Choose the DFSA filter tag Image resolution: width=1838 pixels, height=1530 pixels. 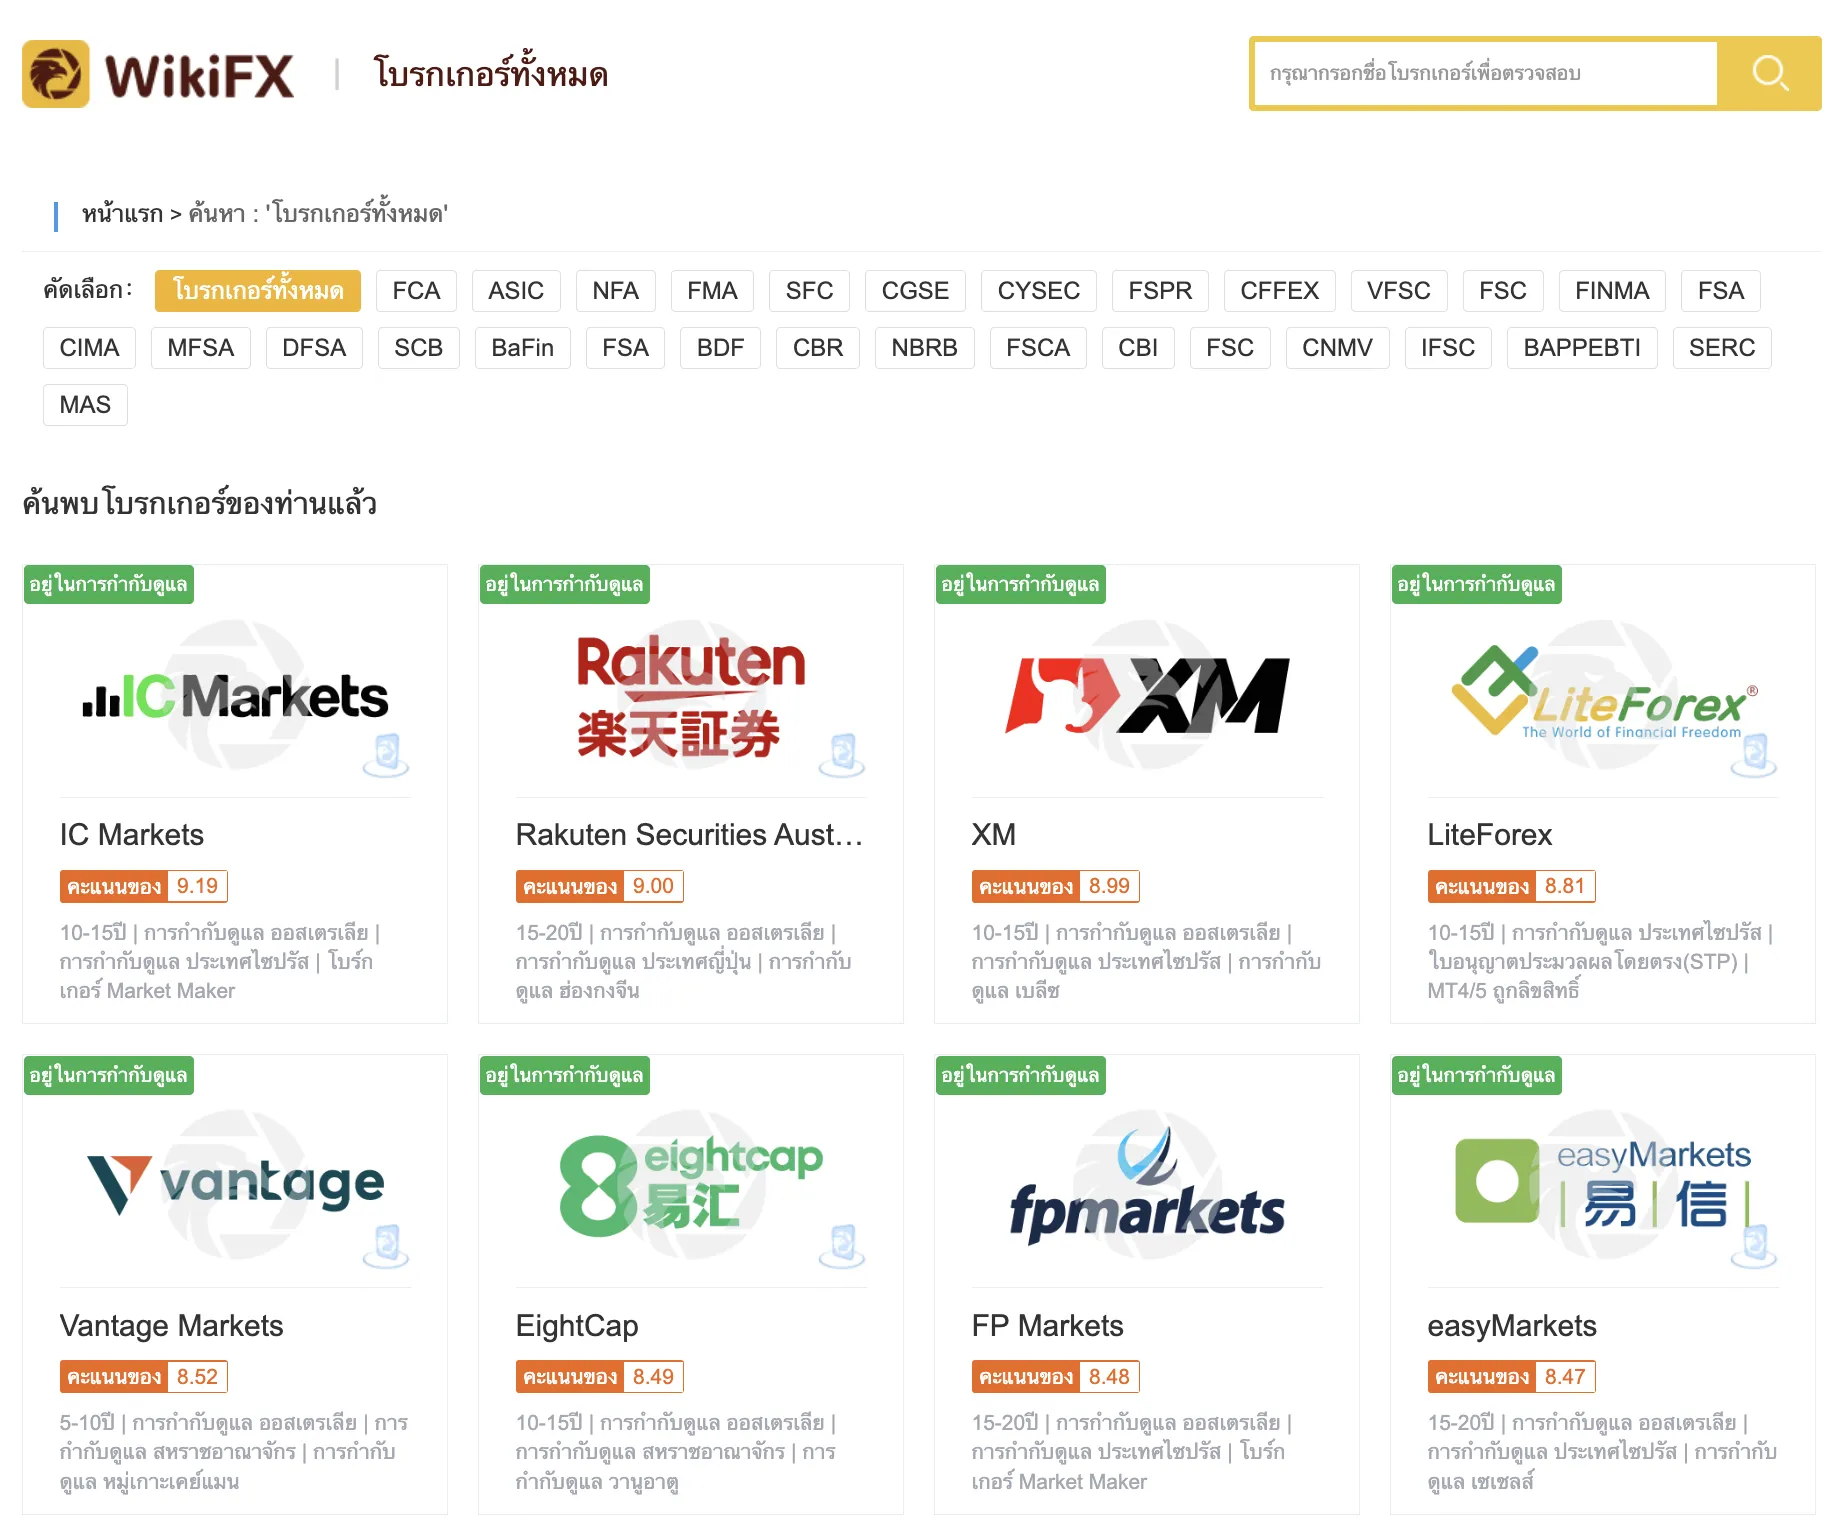314,348
